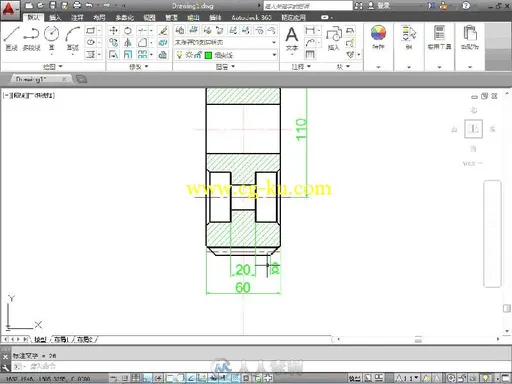The height and width of the screenshot is (384, 512).
Task: Click the green layer color swatch
Action: point(208,55)
